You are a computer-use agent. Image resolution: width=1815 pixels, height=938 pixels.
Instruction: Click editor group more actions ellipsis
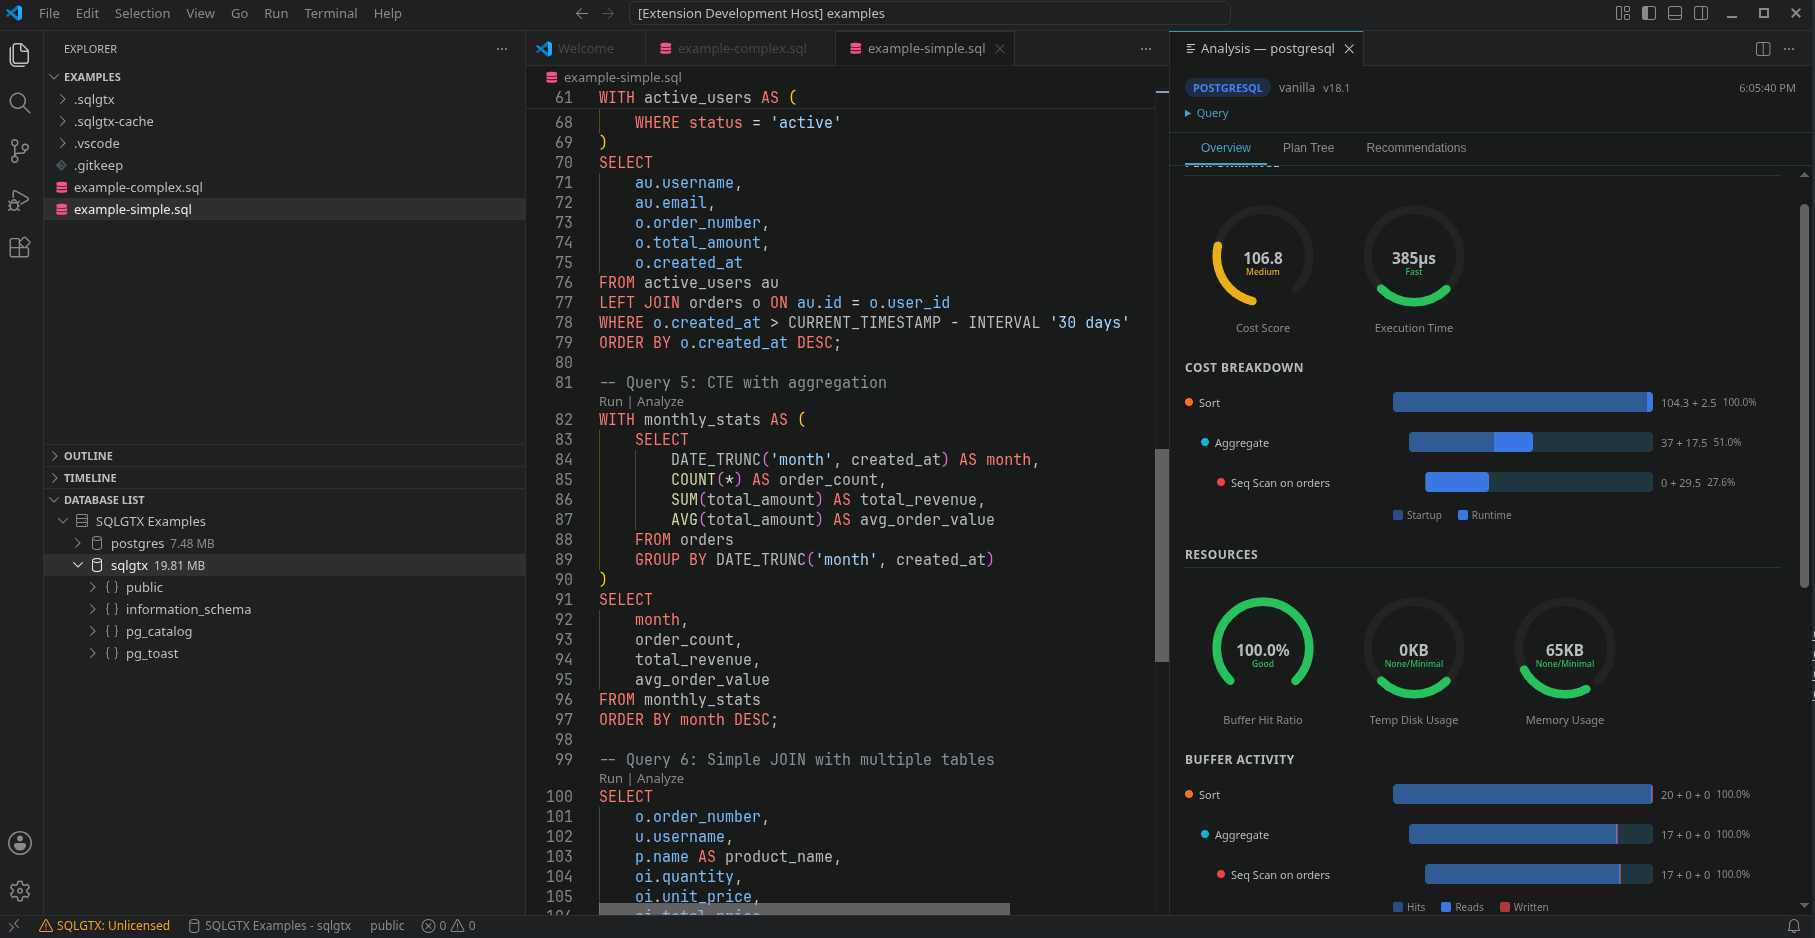pos(1146,49)
